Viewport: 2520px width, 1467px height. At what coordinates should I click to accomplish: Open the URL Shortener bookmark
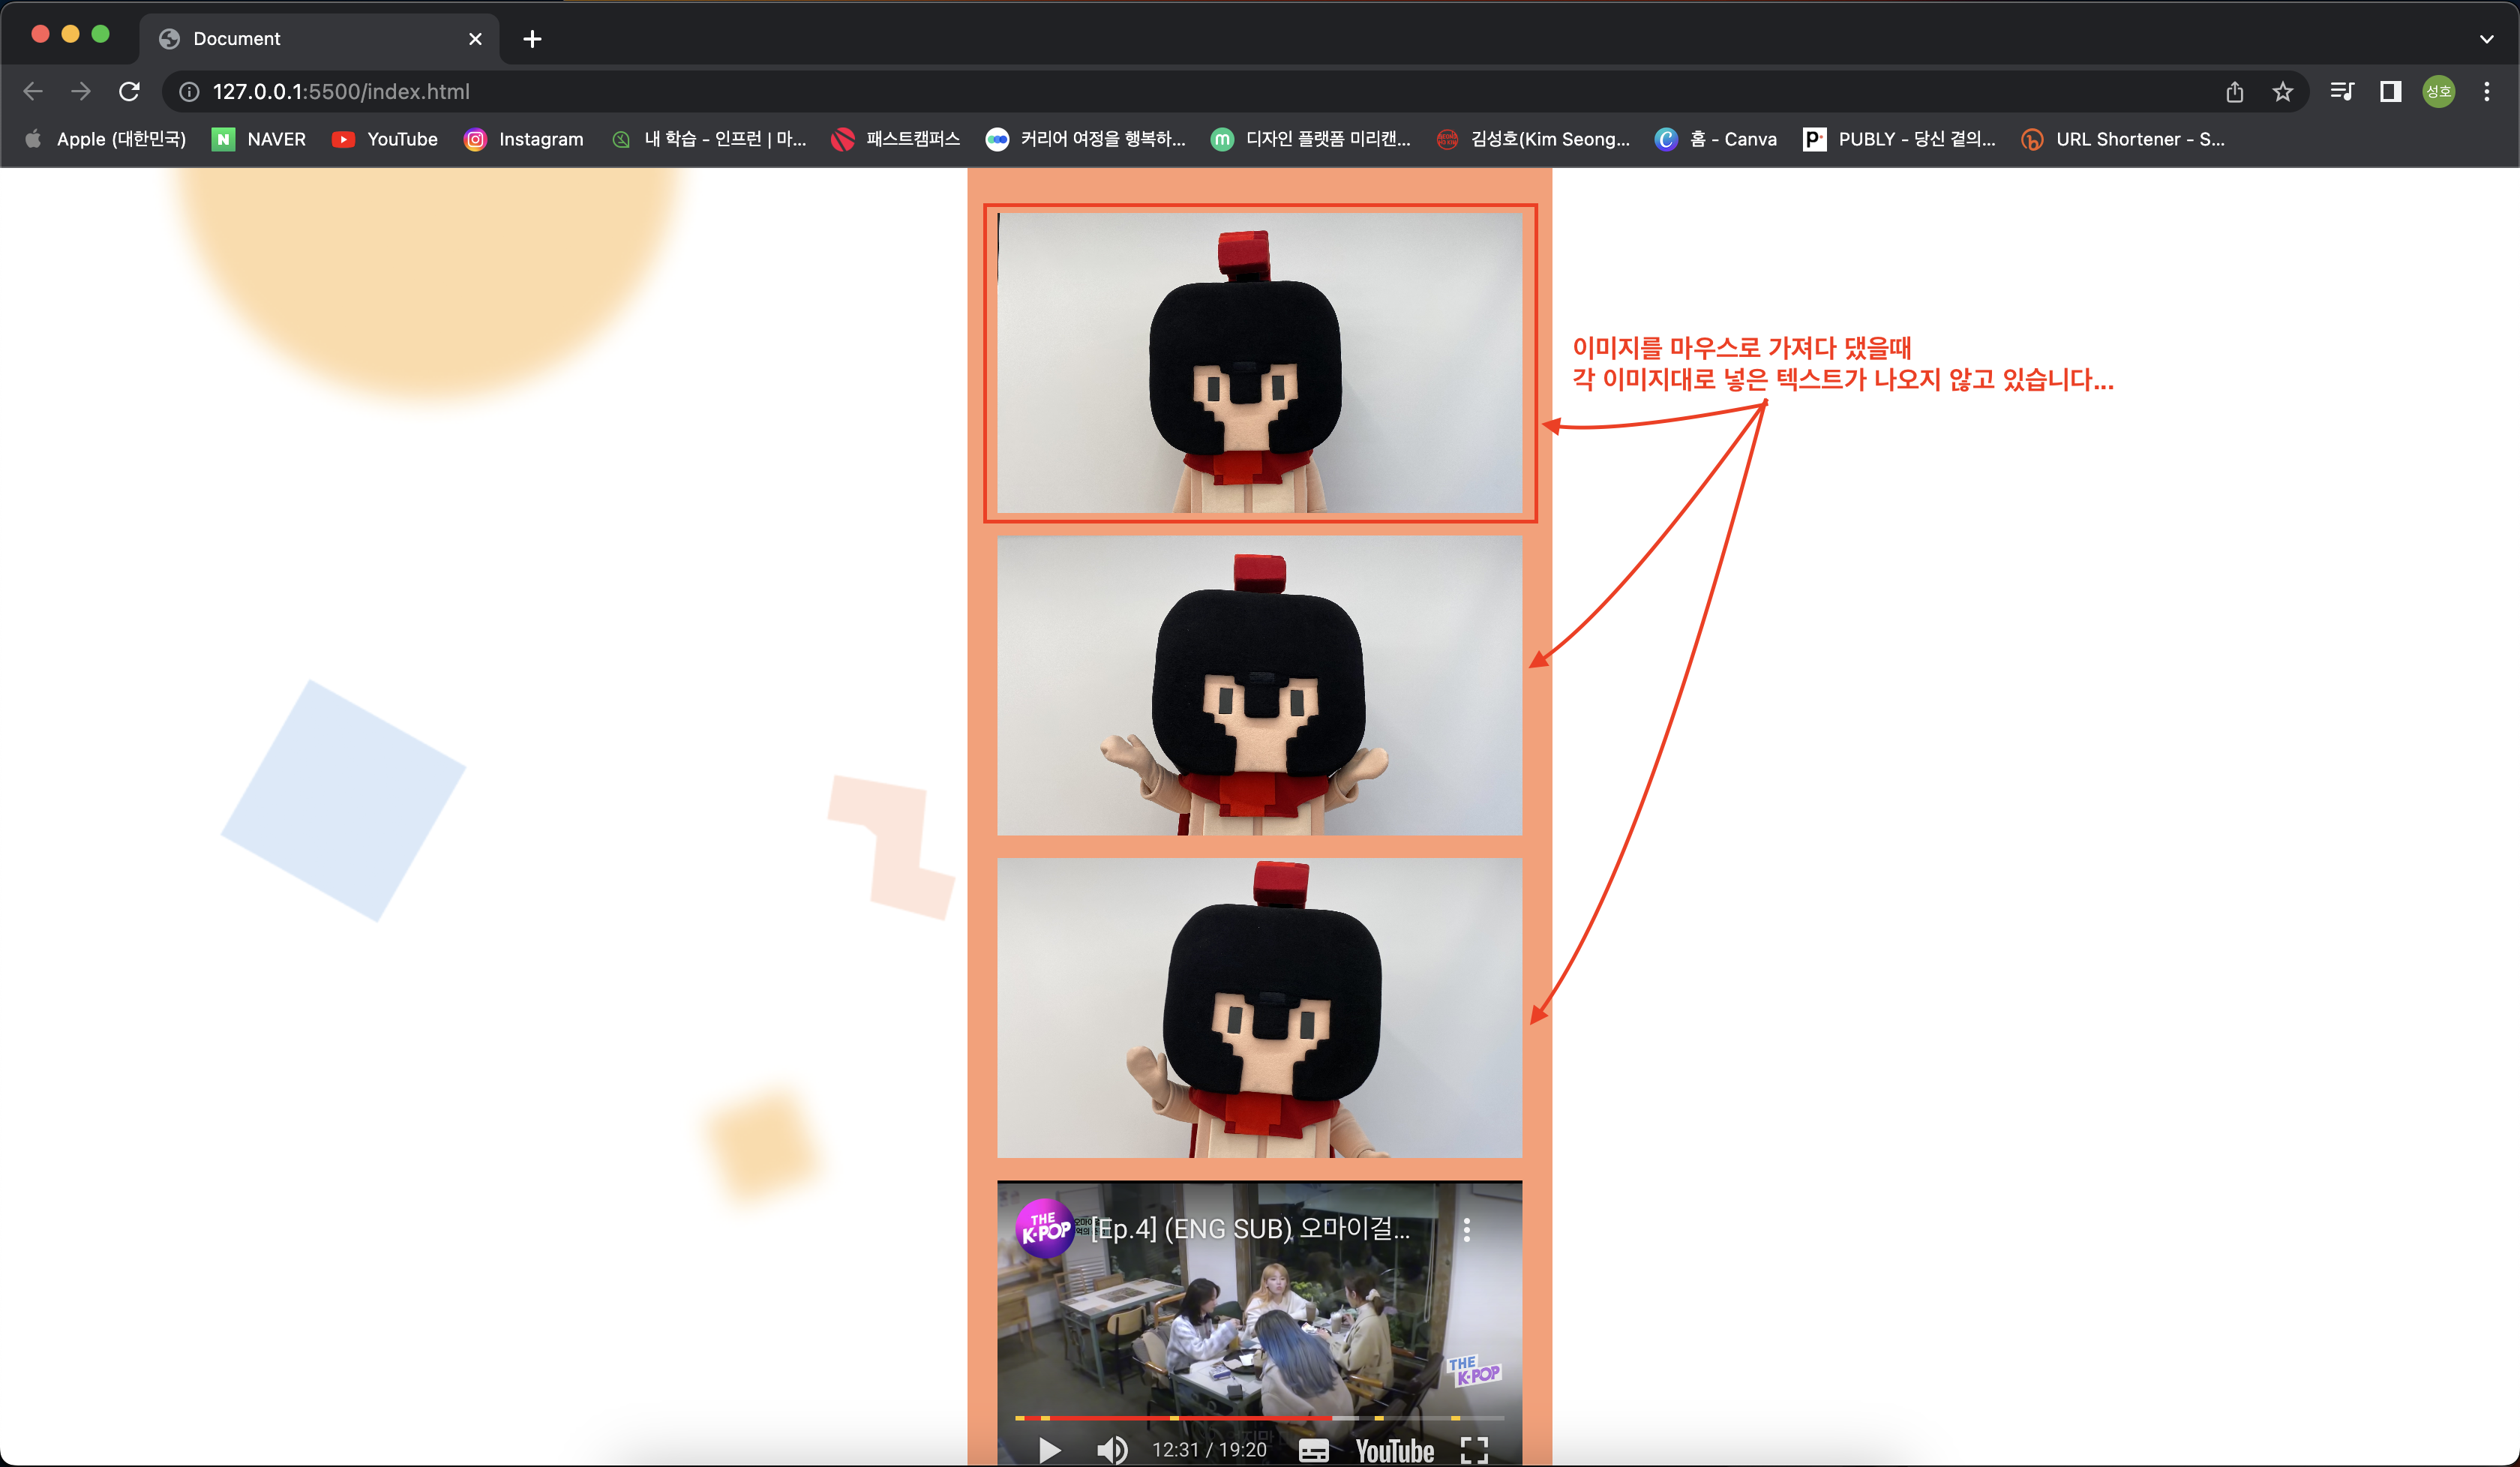pos(2123,139)
